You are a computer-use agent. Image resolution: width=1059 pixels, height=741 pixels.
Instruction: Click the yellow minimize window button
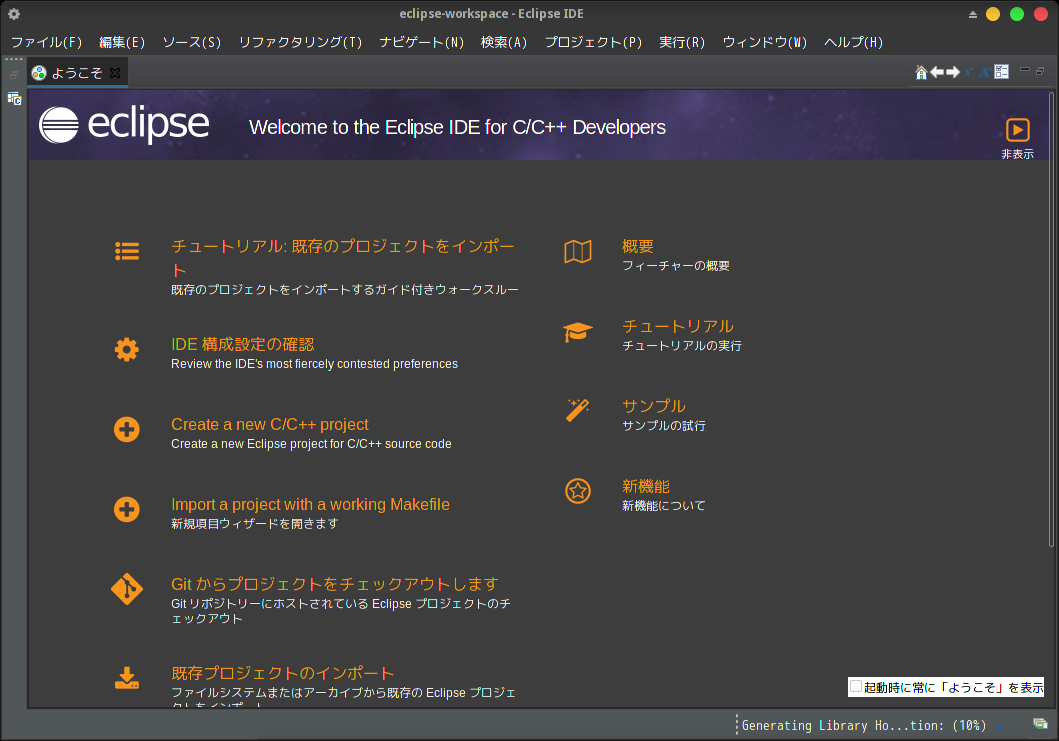pos(993,14)
